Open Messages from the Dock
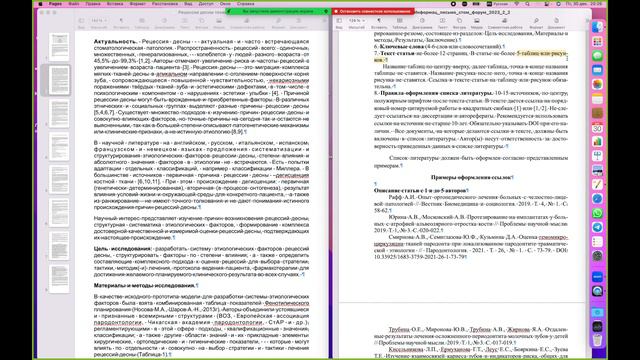The width and height of the screenshot is (640, 360). [x=597, y=56]
